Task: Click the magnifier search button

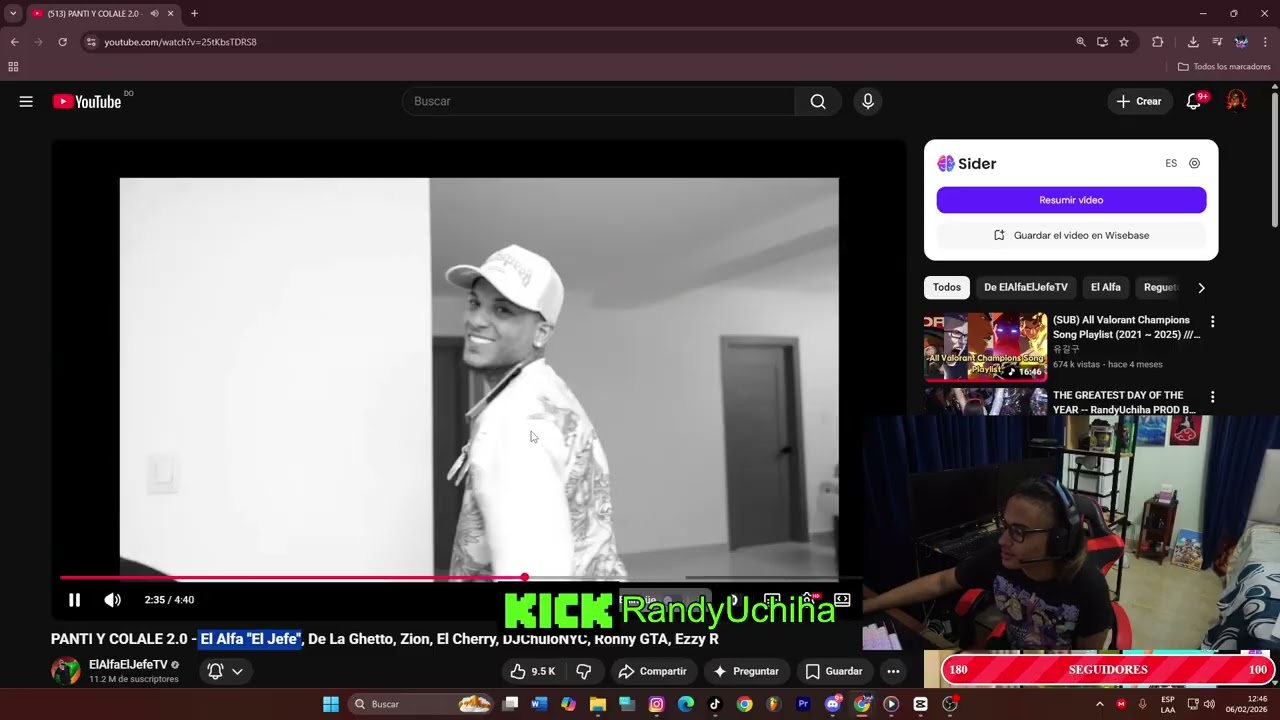Action: [x=818, y=101]
